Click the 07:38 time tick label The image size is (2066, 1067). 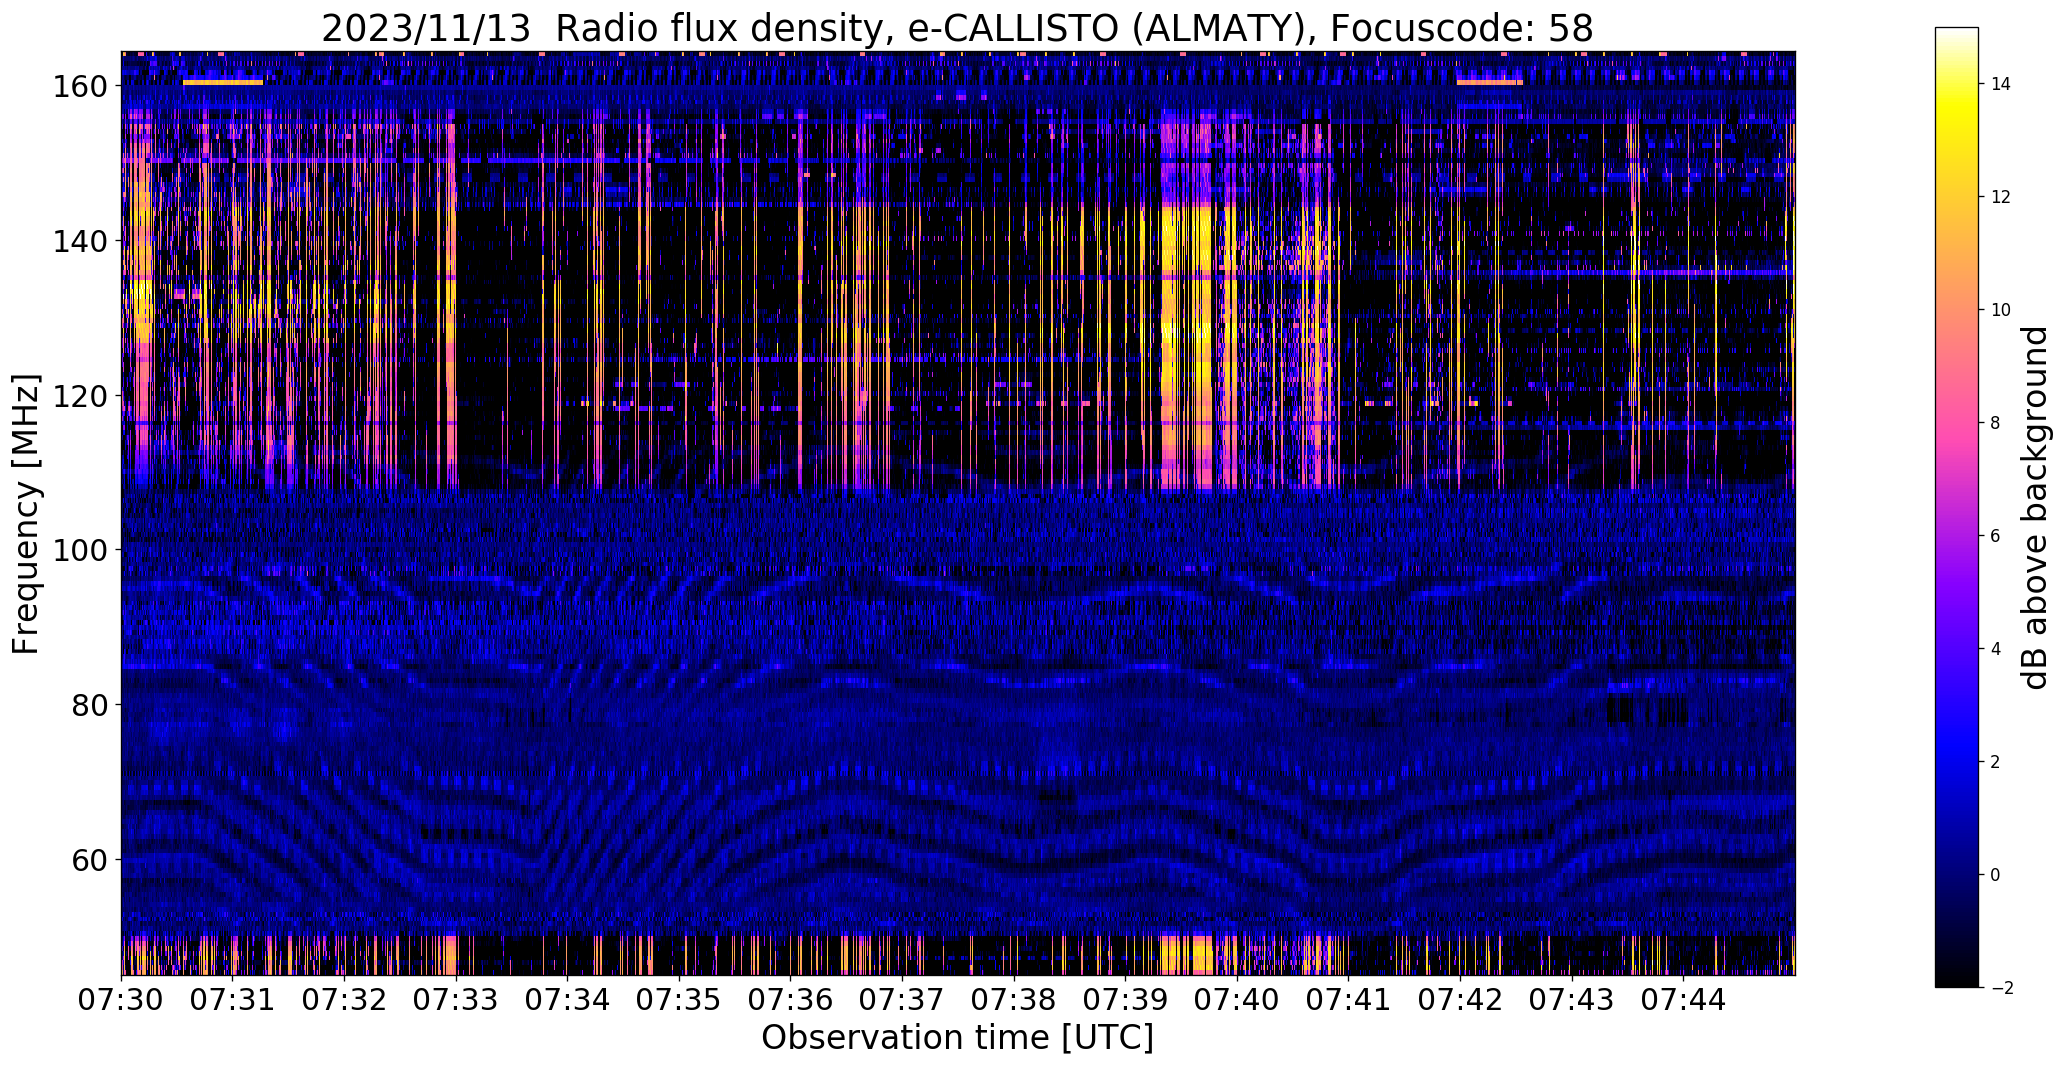1014,998
